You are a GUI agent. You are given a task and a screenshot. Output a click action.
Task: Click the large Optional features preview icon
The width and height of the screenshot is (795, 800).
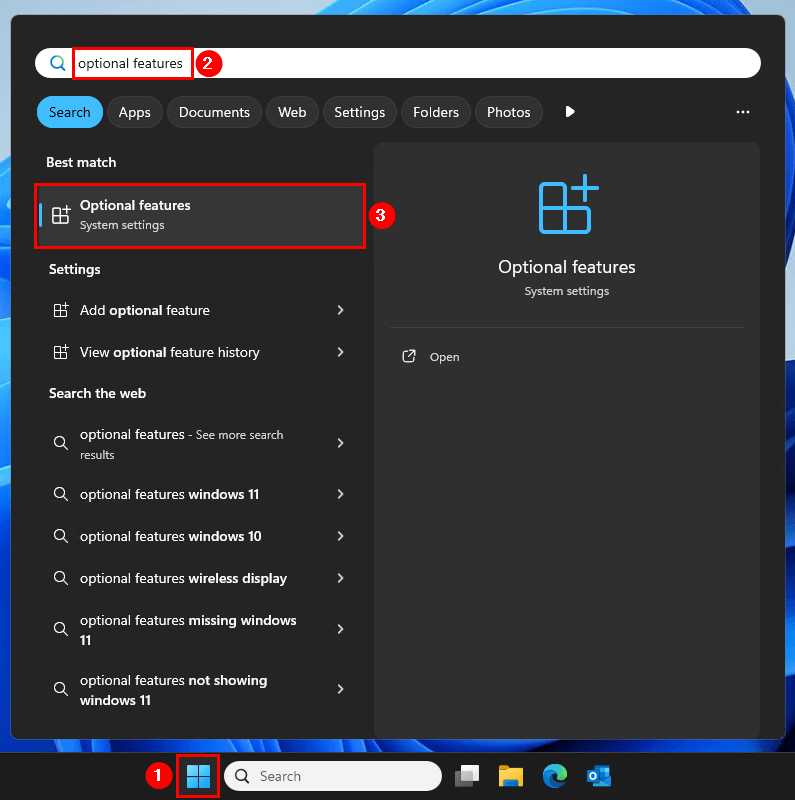tap(567, 207)
